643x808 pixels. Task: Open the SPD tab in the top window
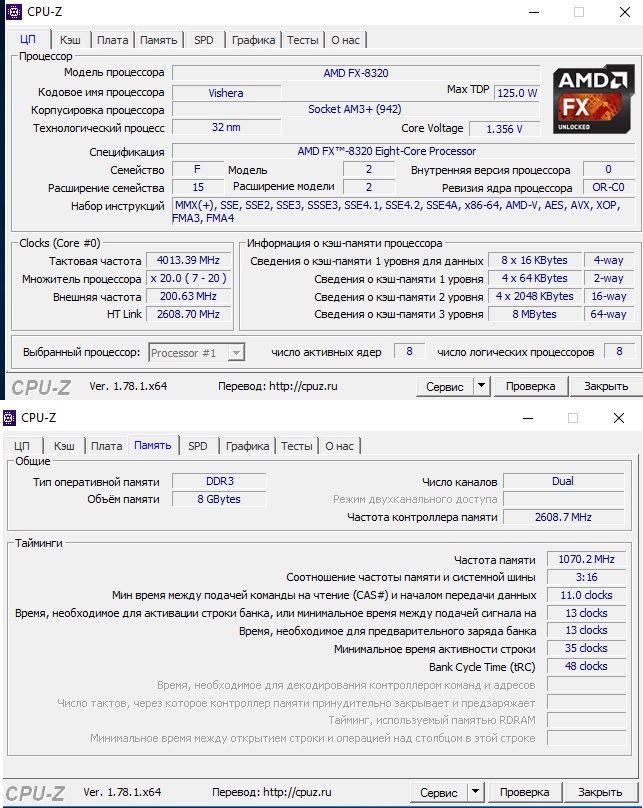[204, 40]
